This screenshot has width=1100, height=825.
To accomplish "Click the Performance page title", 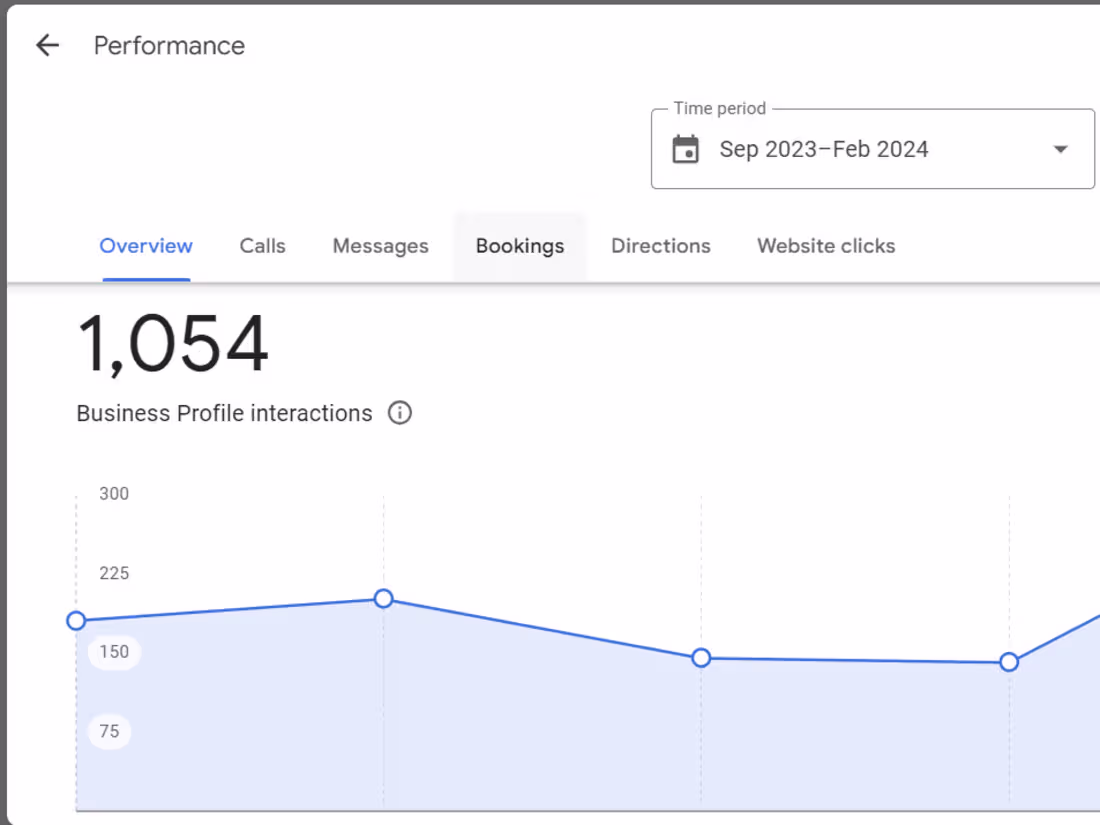I will coord(169,45).
